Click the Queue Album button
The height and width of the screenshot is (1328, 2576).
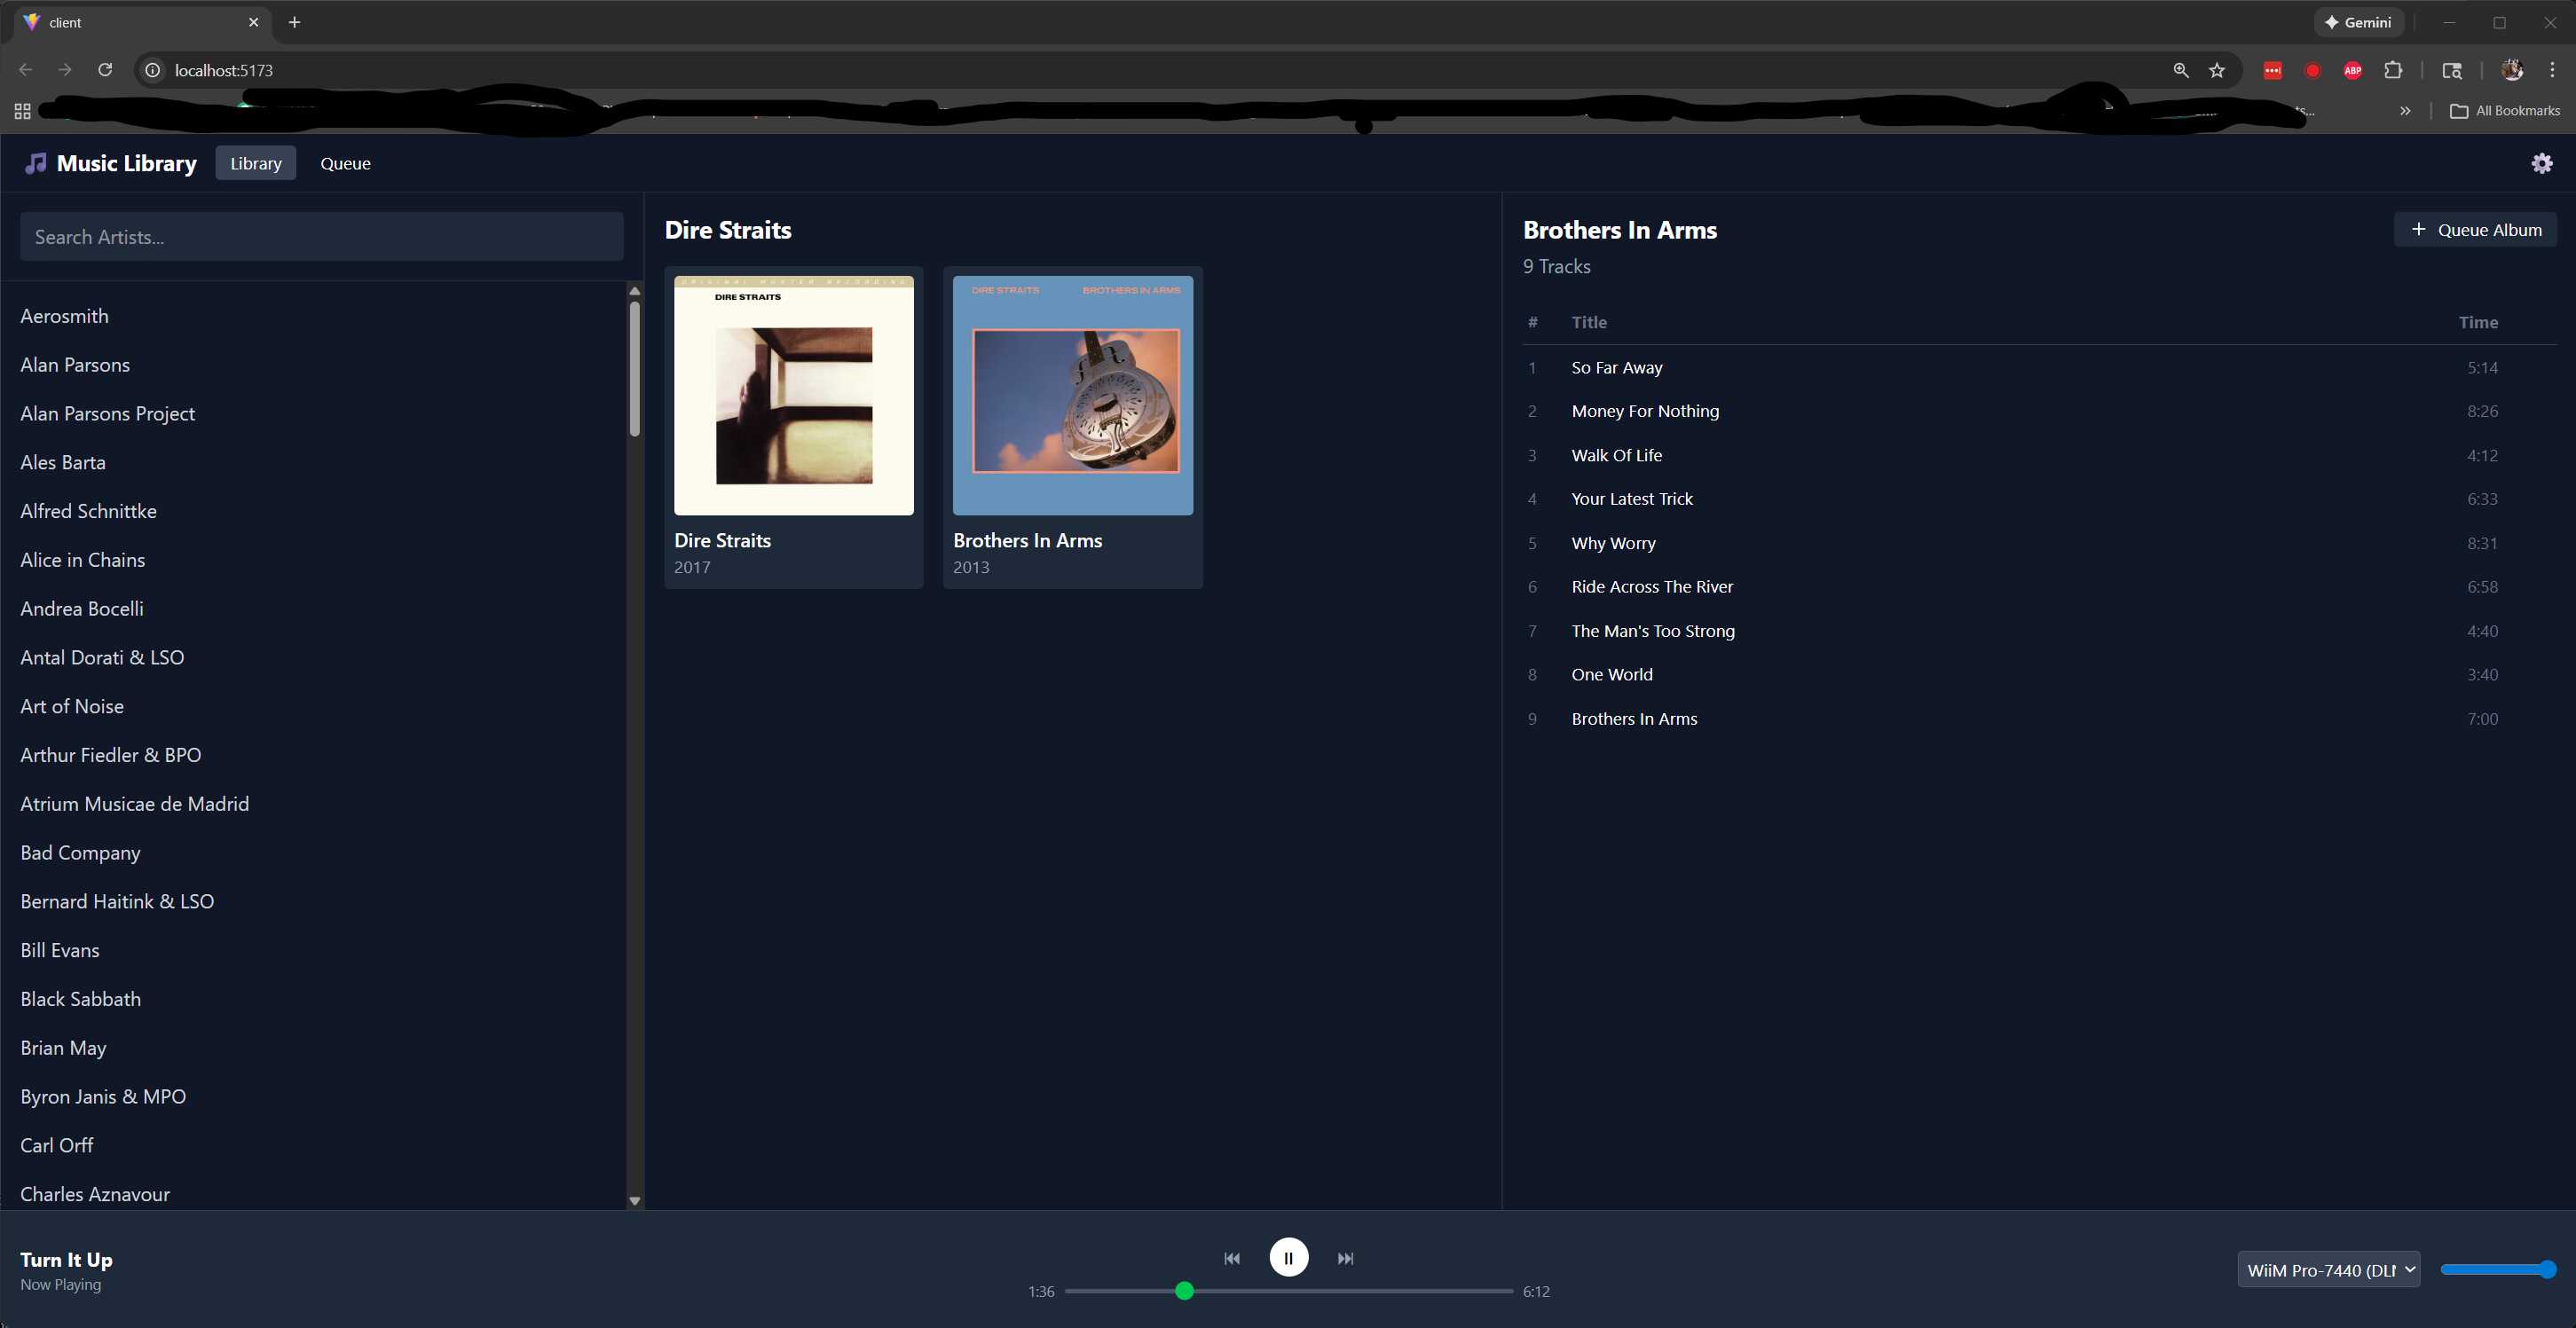click(x=2475, y=229)
